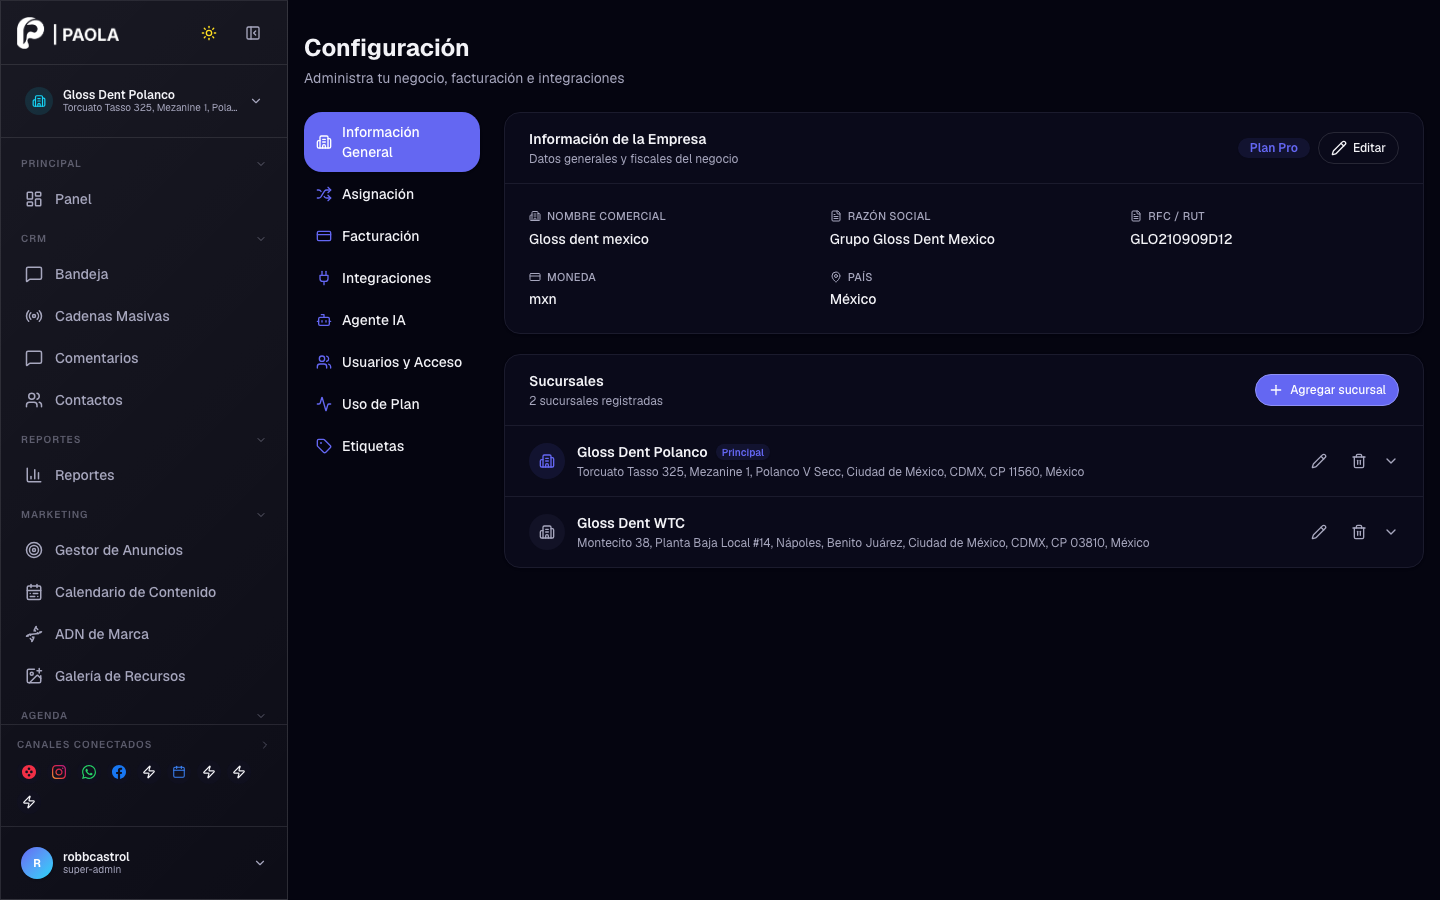The width and height of the screenshot is (1440, 900).
Task: Click the Instagram channel icon
Action: coord(59,772)
